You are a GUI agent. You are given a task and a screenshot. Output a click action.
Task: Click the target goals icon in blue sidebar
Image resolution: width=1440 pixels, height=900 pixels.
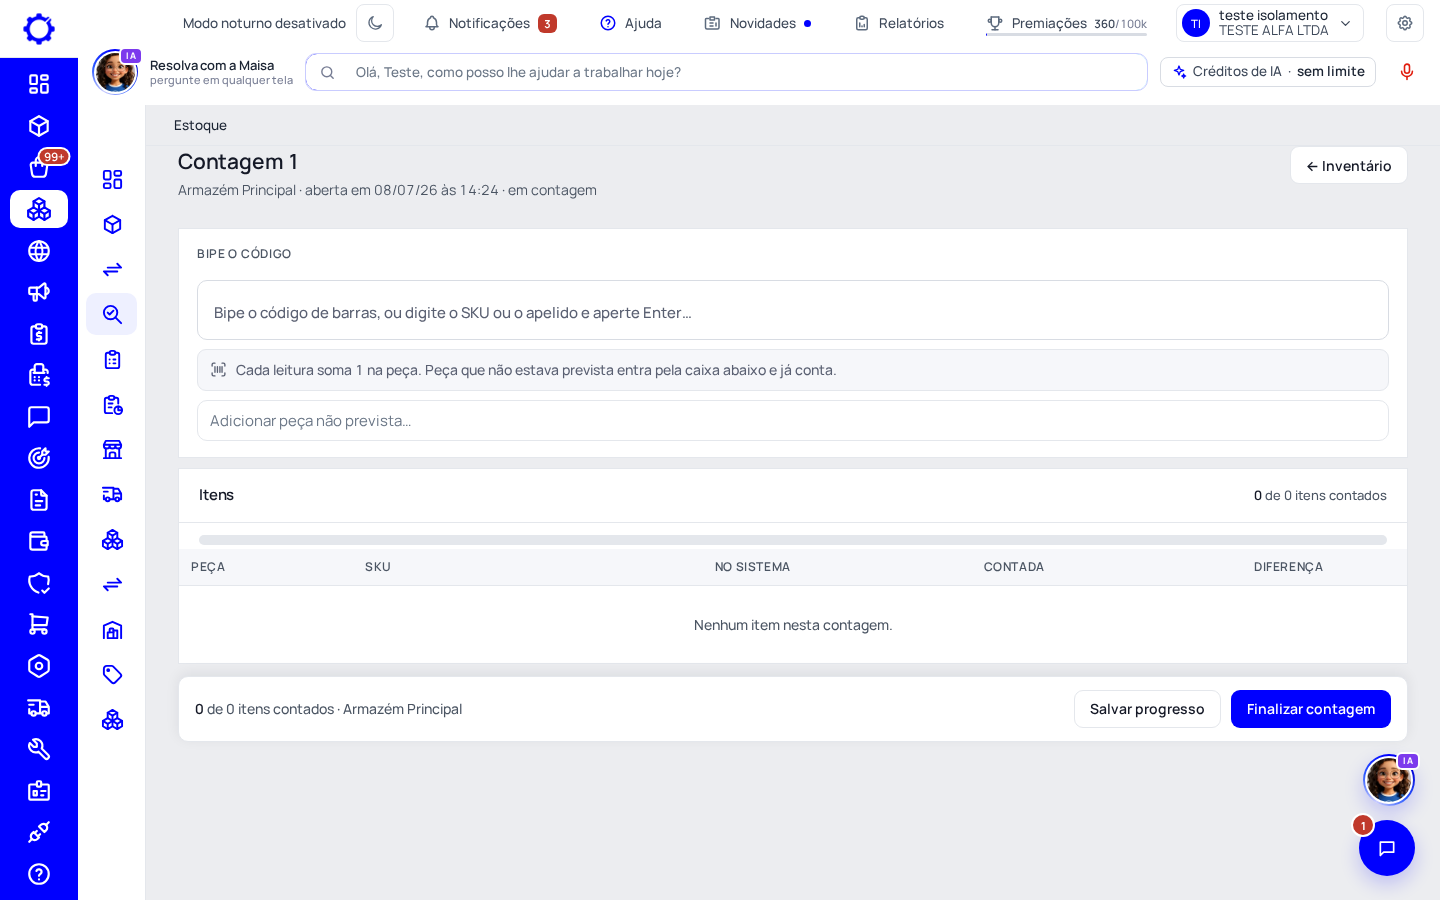39,458
